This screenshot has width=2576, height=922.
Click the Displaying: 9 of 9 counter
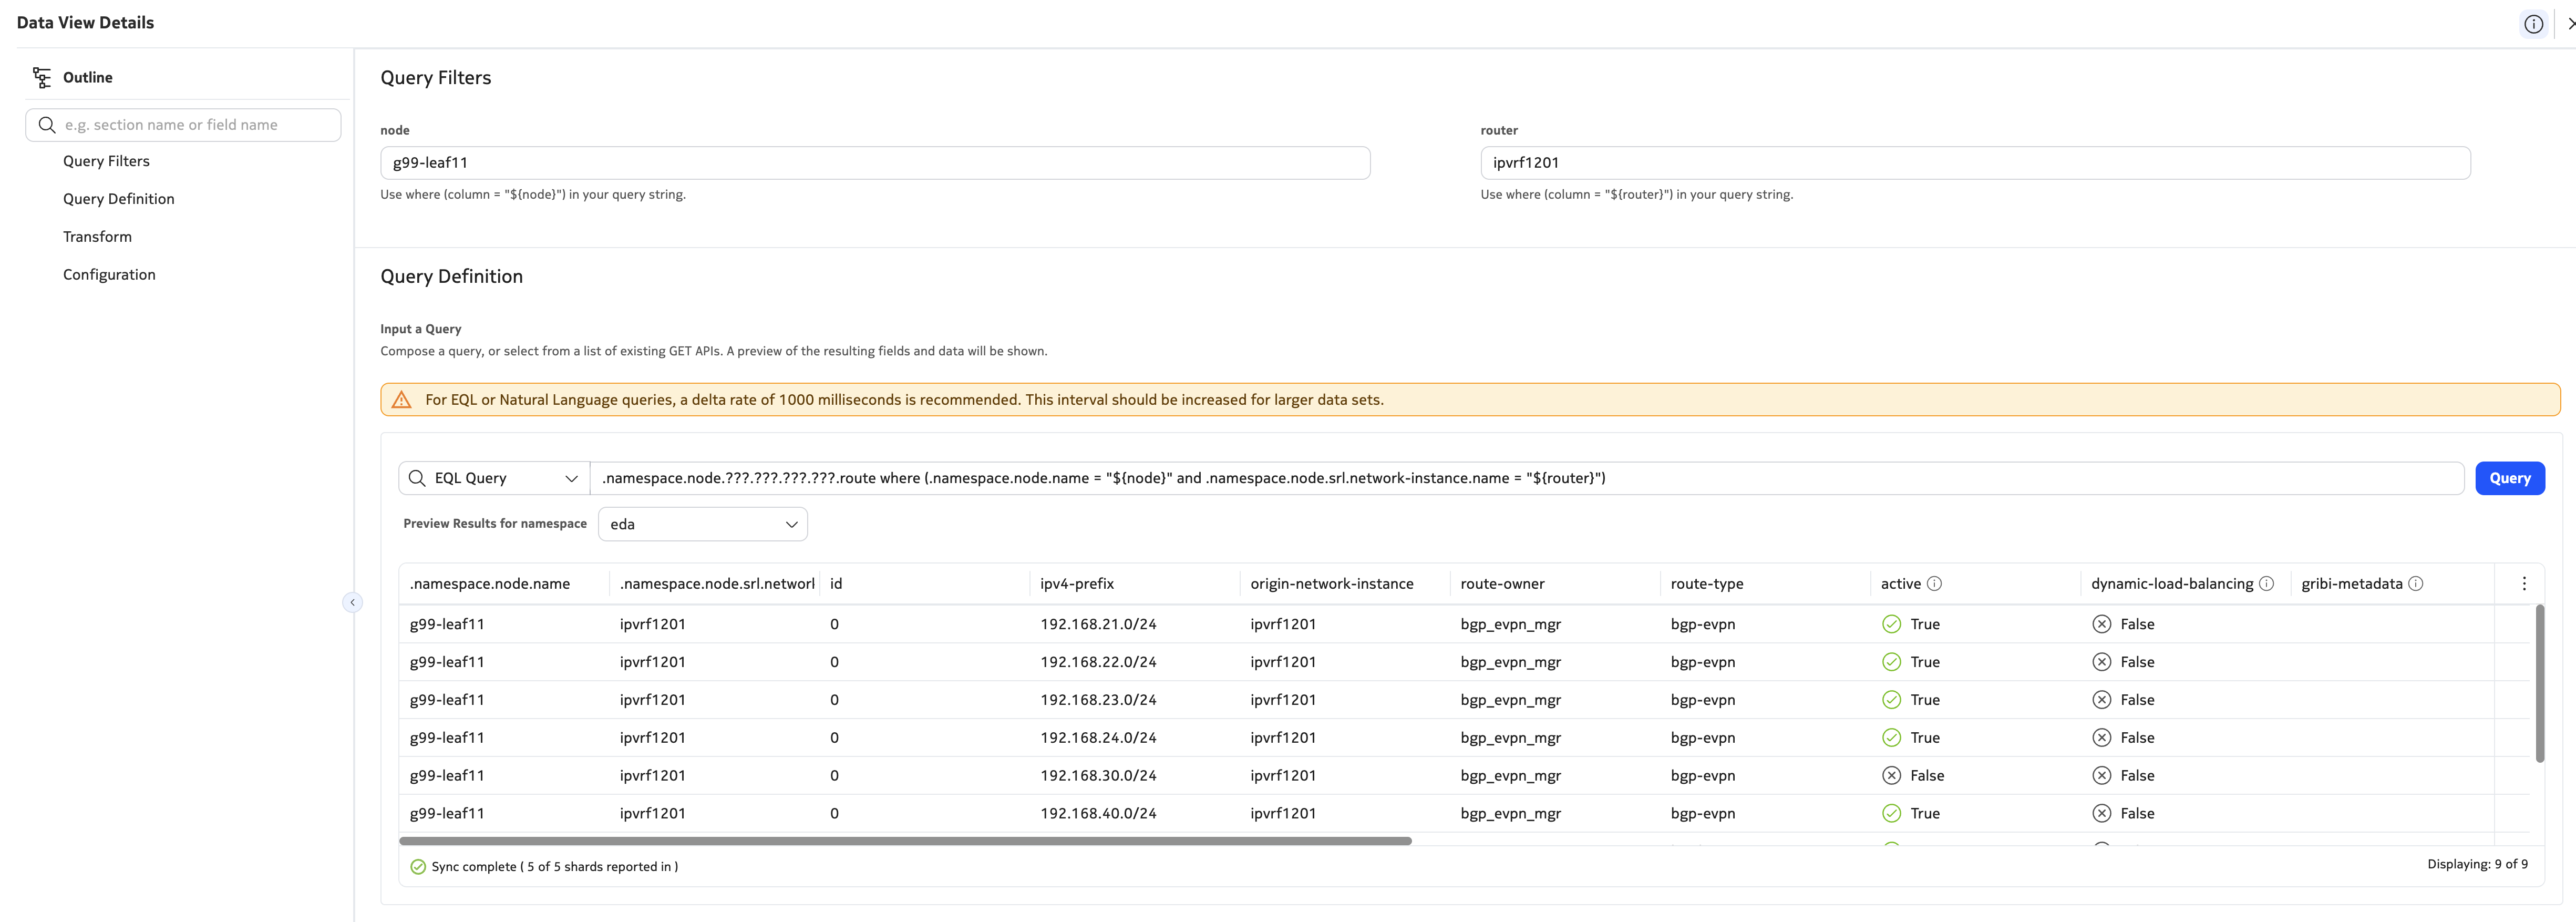2477,865
